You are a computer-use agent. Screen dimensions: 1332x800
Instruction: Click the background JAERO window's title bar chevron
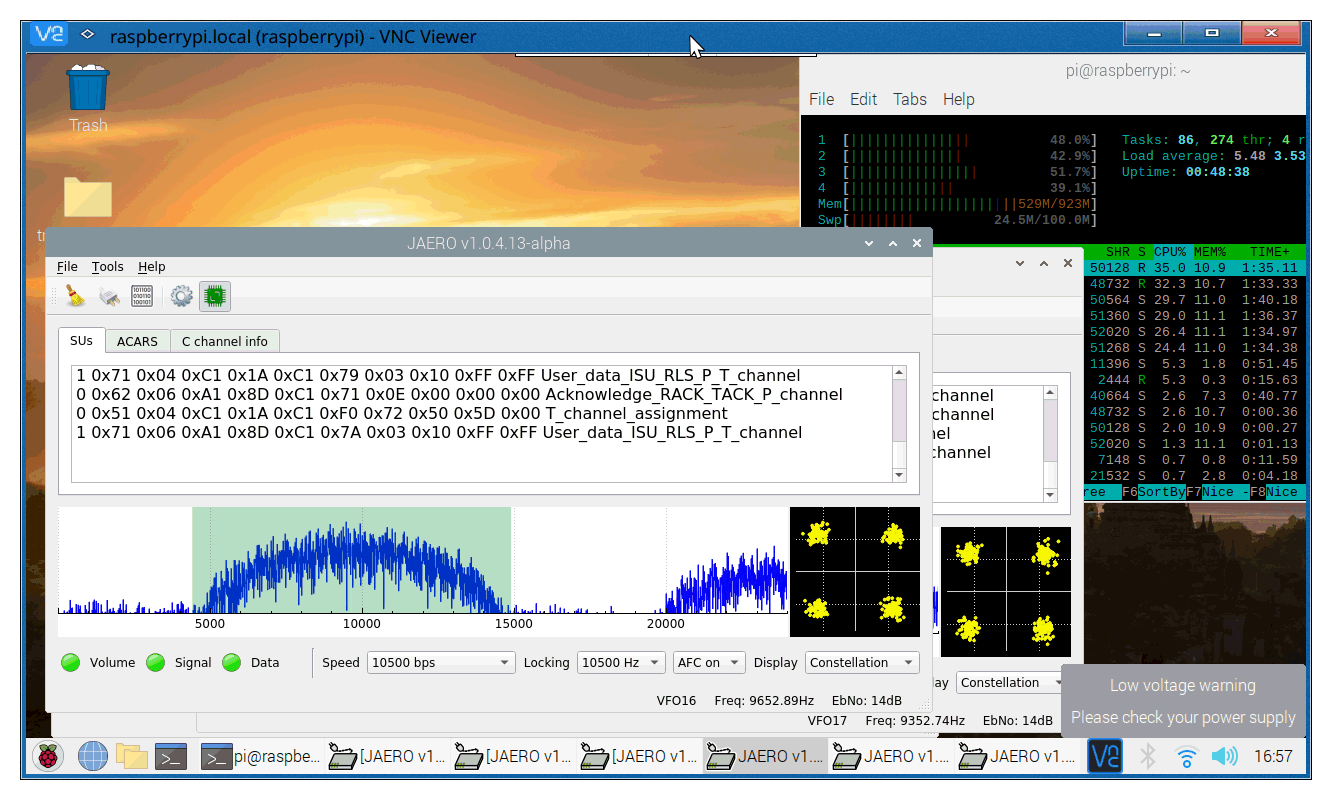(x=1019, y=263)
